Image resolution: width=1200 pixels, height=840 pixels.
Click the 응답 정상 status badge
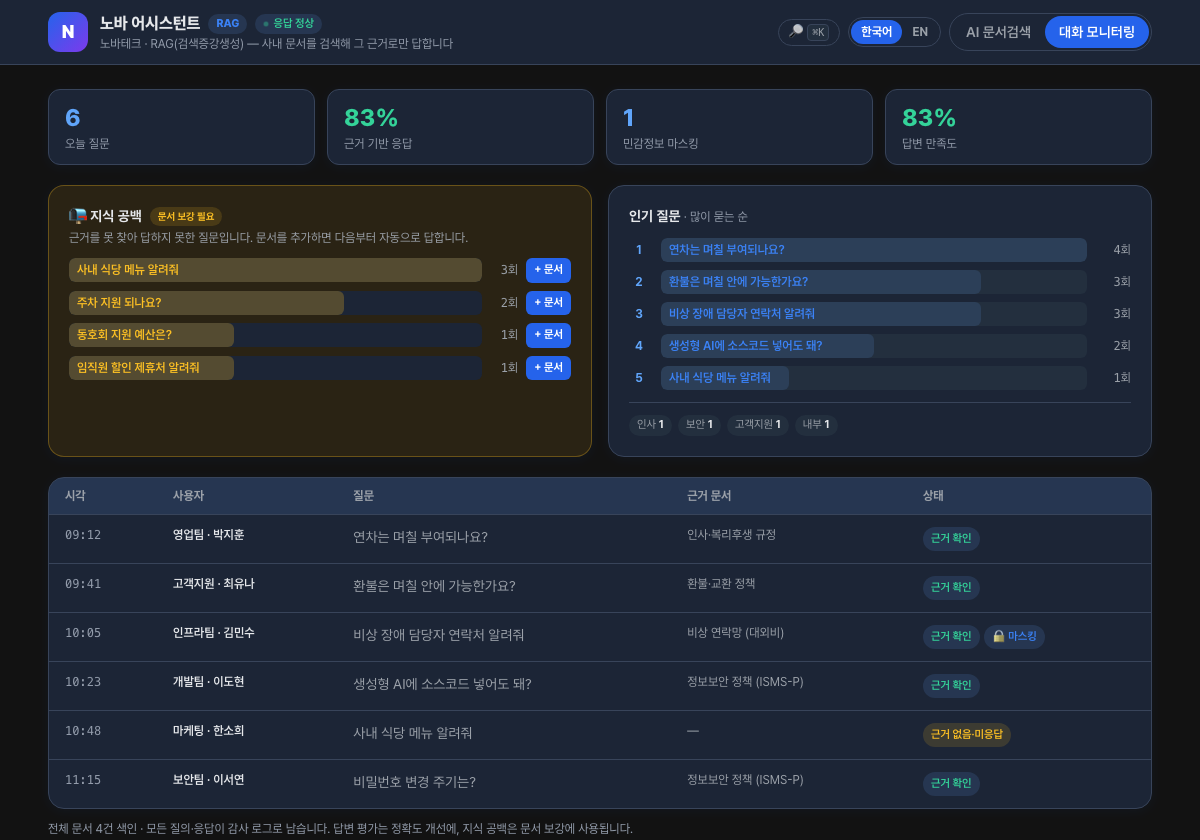(x=288, y=23)
